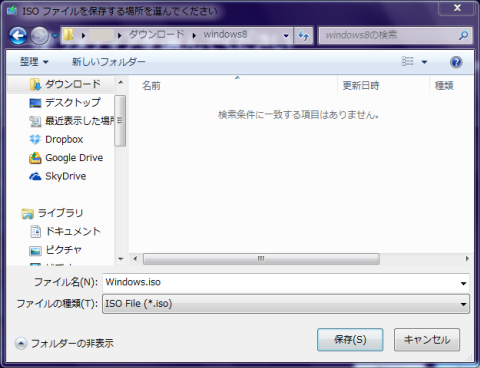Screen dimensions: 480x368
Task: Open recent locations dropdown beside the Forward arrow
Action: click(55, 35)
